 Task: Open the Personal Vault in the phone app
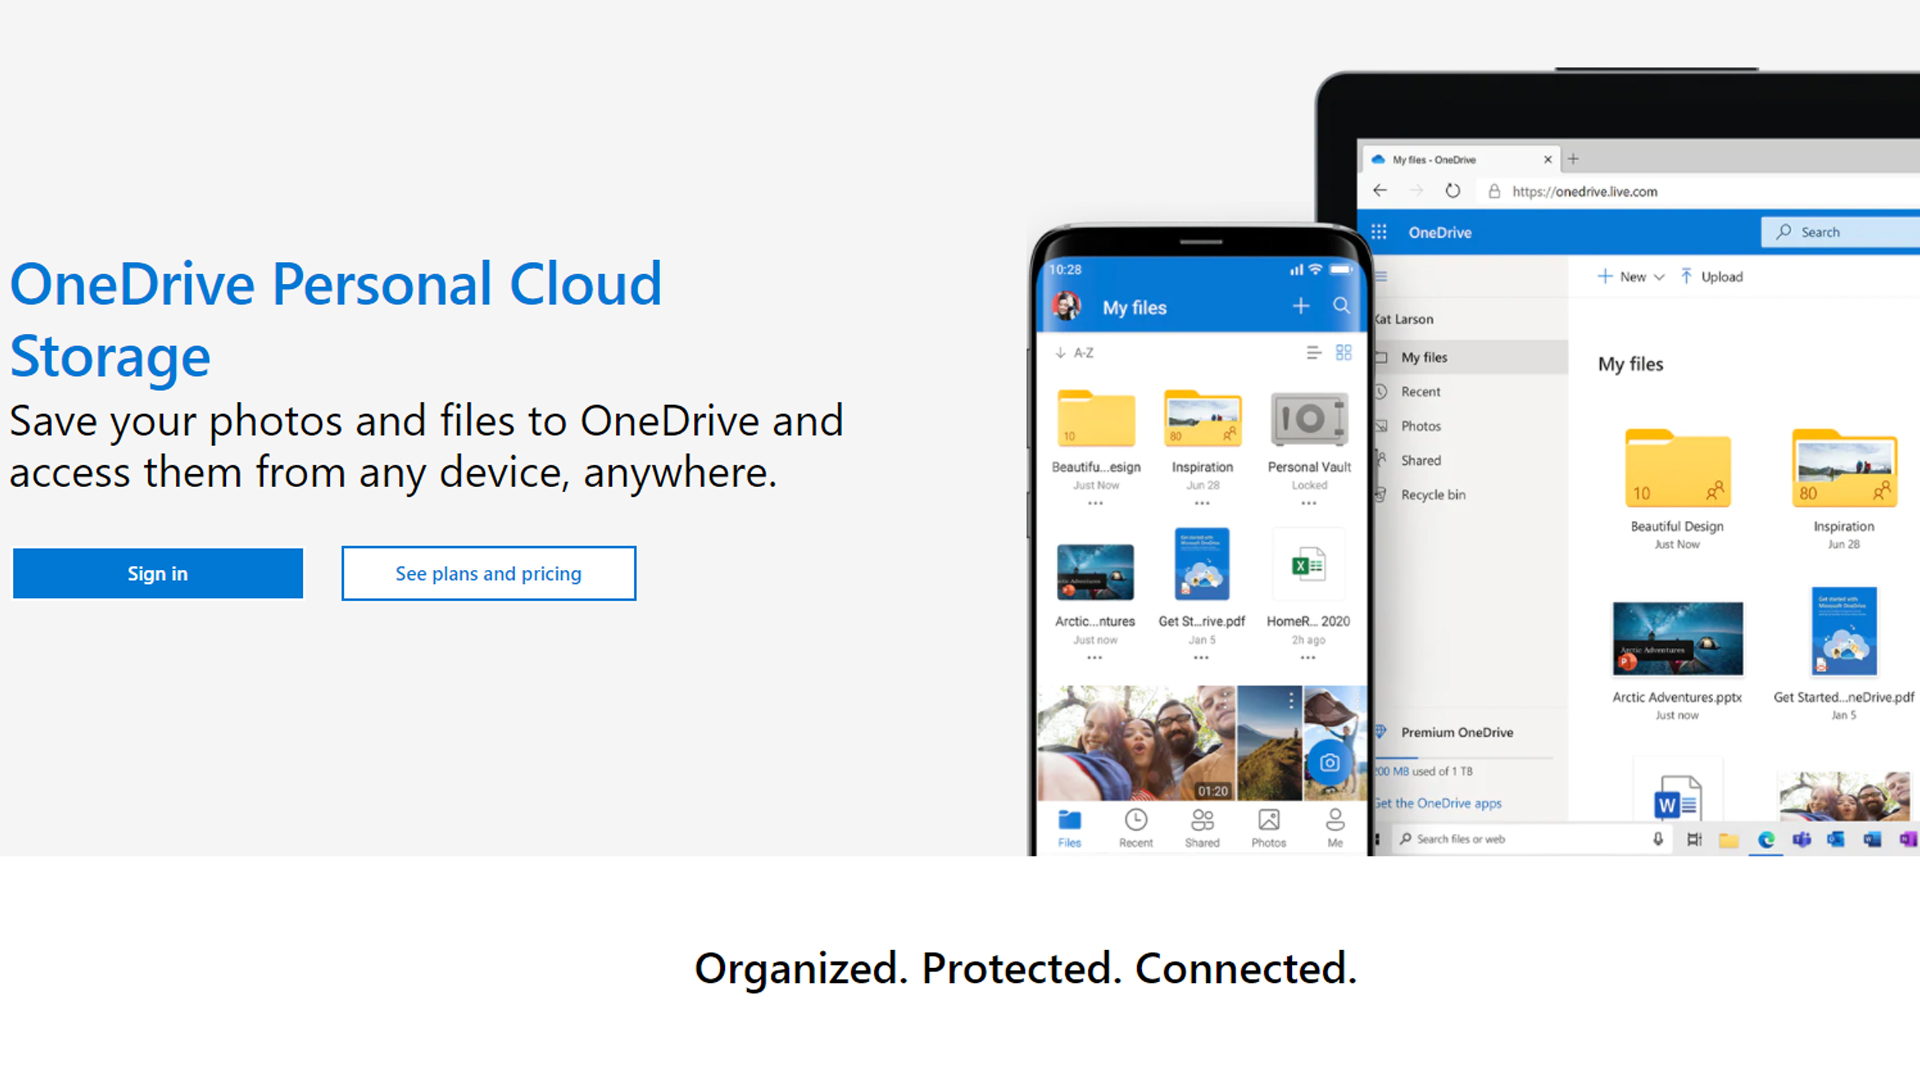pyautogui.click(x=1307, y=419)
